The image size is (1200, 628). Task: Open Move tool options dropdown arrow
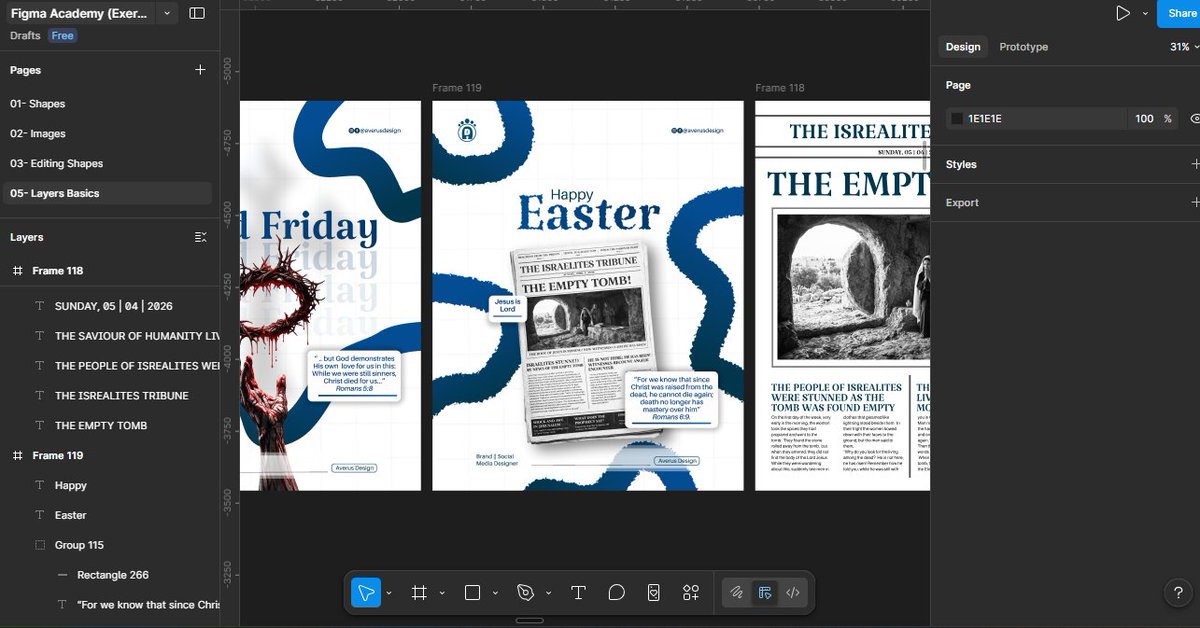[x=389, y=593]
